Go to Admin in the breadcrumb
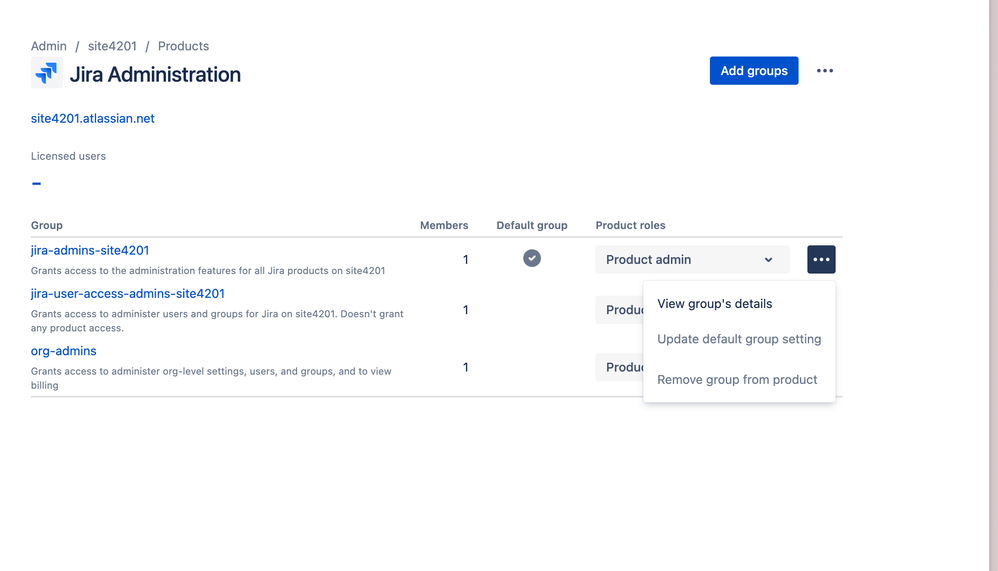The height and width of the screenshot is (571, 998). (x=49, y=46)
